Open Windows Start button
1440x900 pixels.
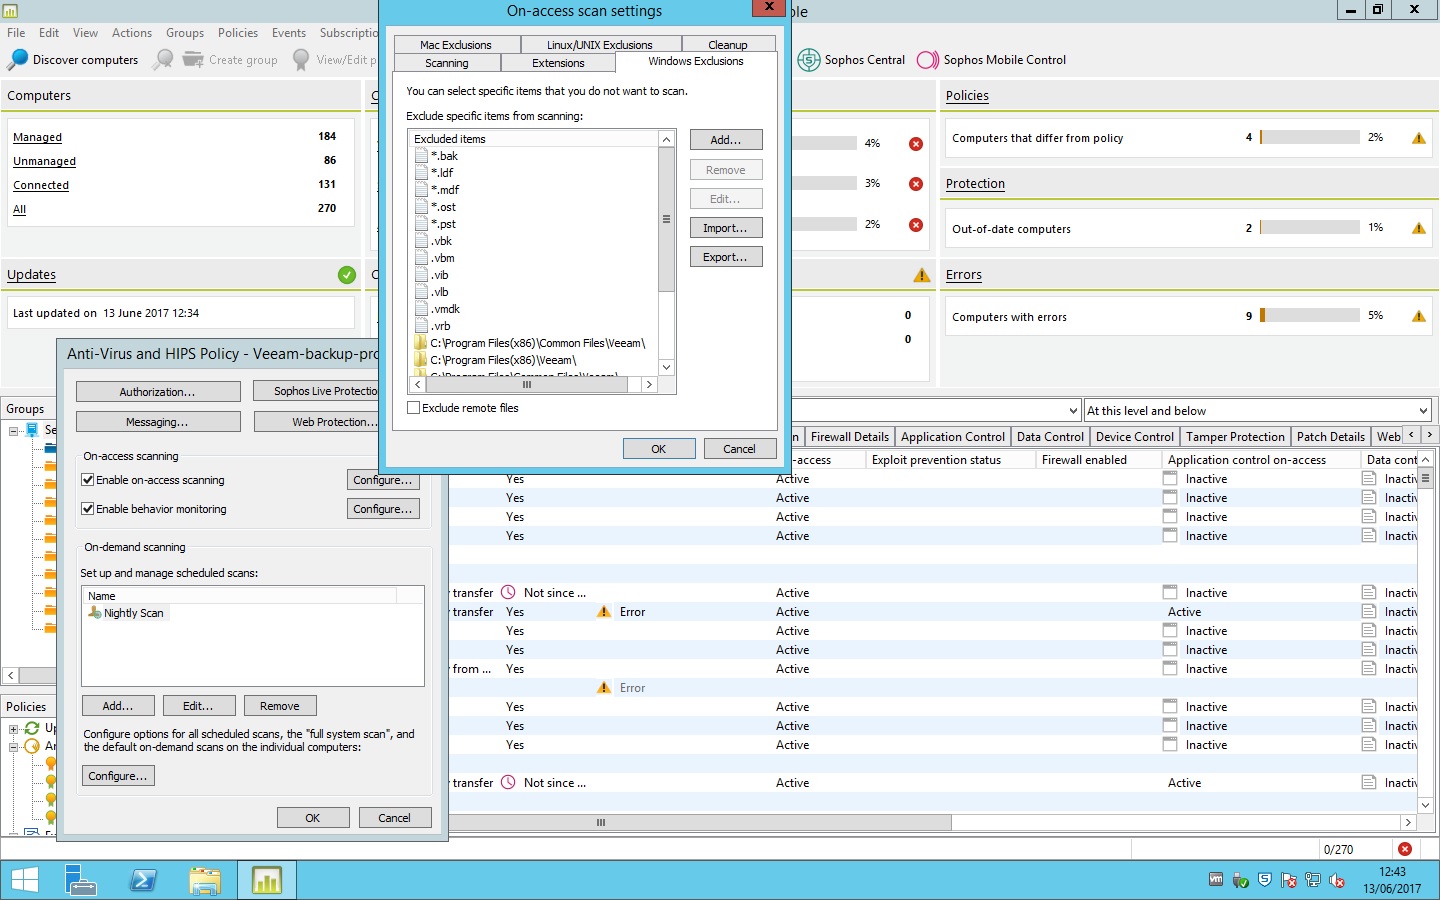tap(25, 880)
